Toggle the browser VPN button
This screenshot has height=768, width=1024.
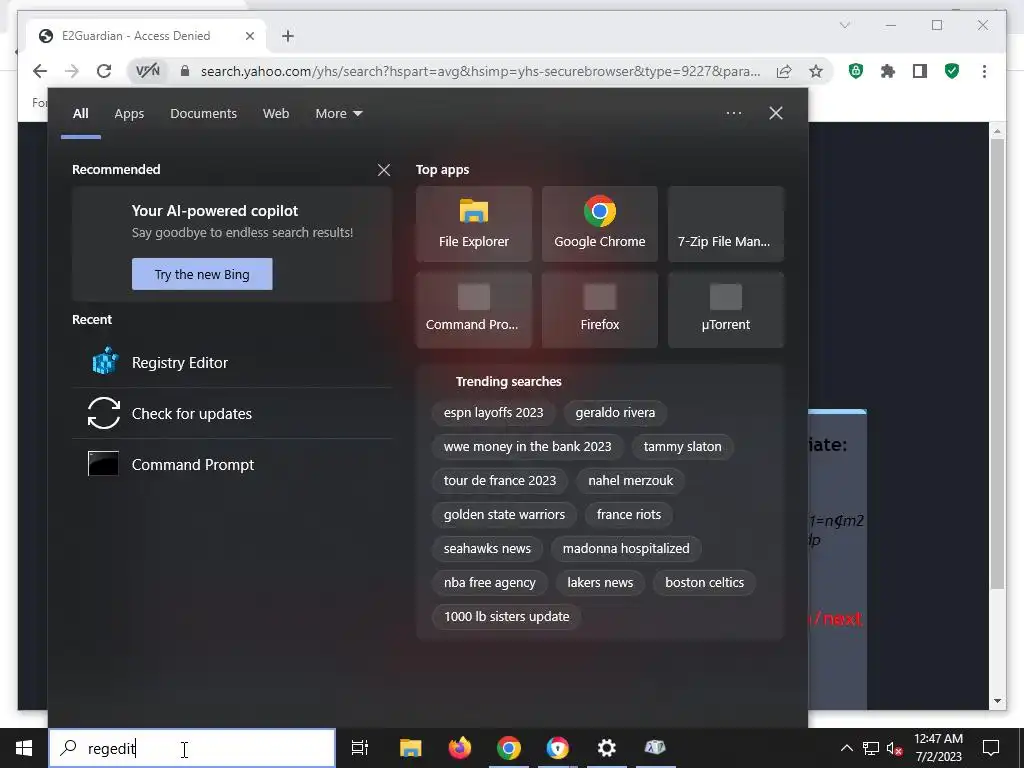tap(148, 71)
